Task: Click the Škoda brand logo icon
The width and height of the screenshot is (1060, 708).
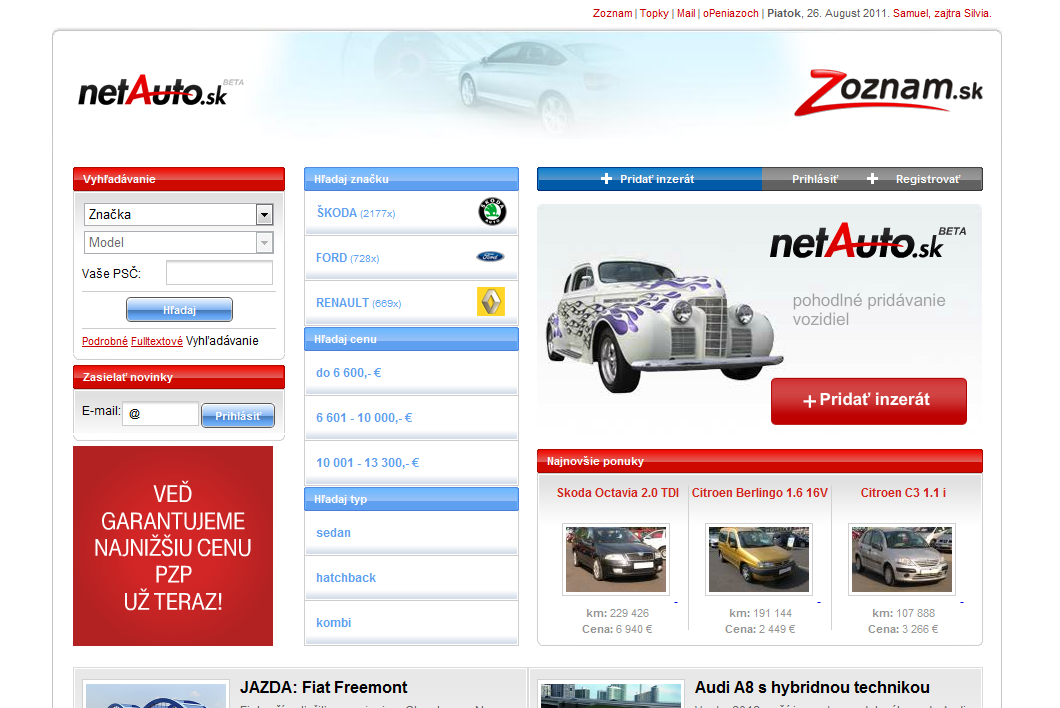Action: click(x=491, y=213)
